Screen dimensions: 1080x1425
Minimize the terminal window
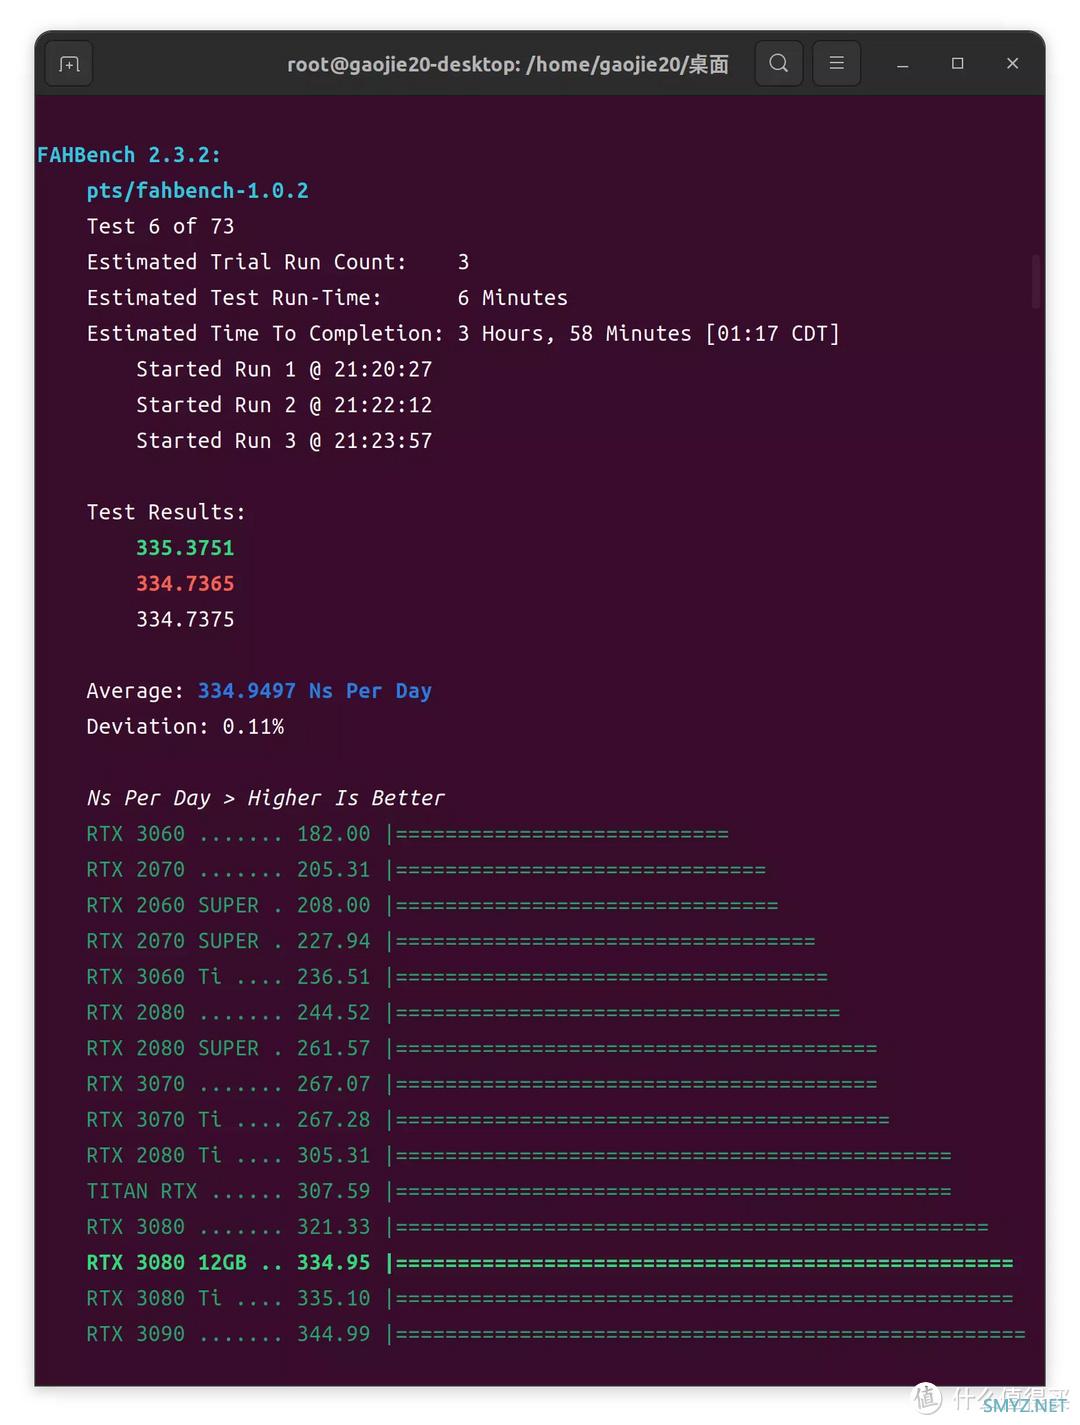[903, 64]
